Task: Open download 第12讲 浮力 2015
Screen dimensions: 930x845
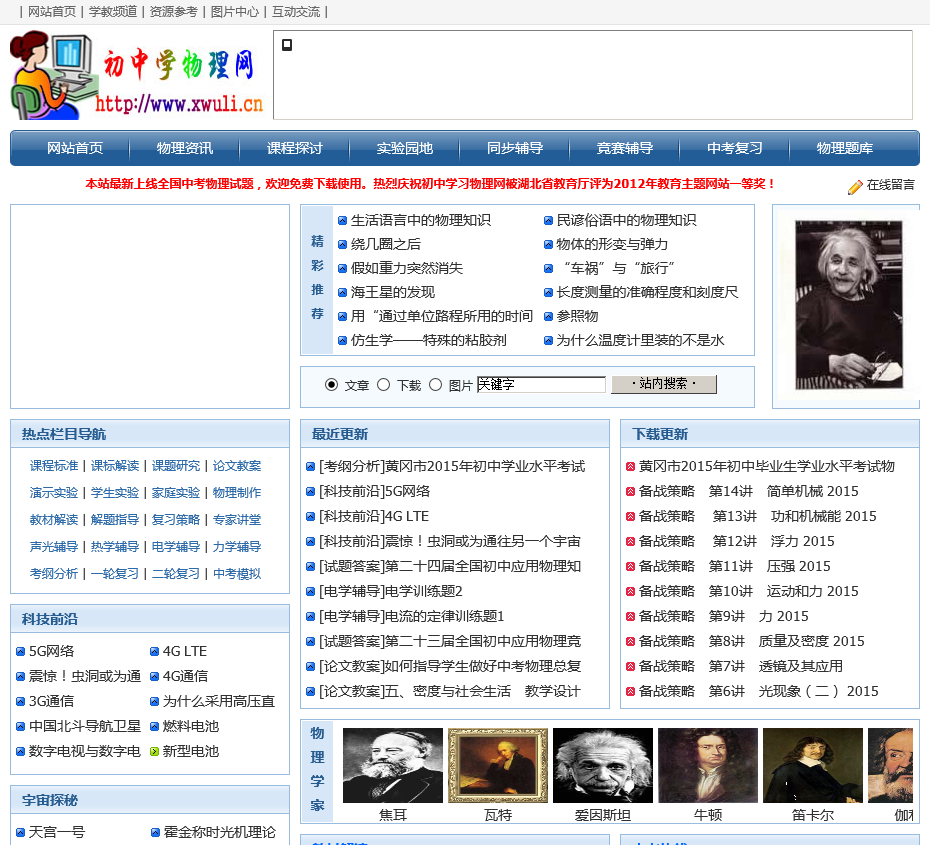Action: [x=737, y=541]
